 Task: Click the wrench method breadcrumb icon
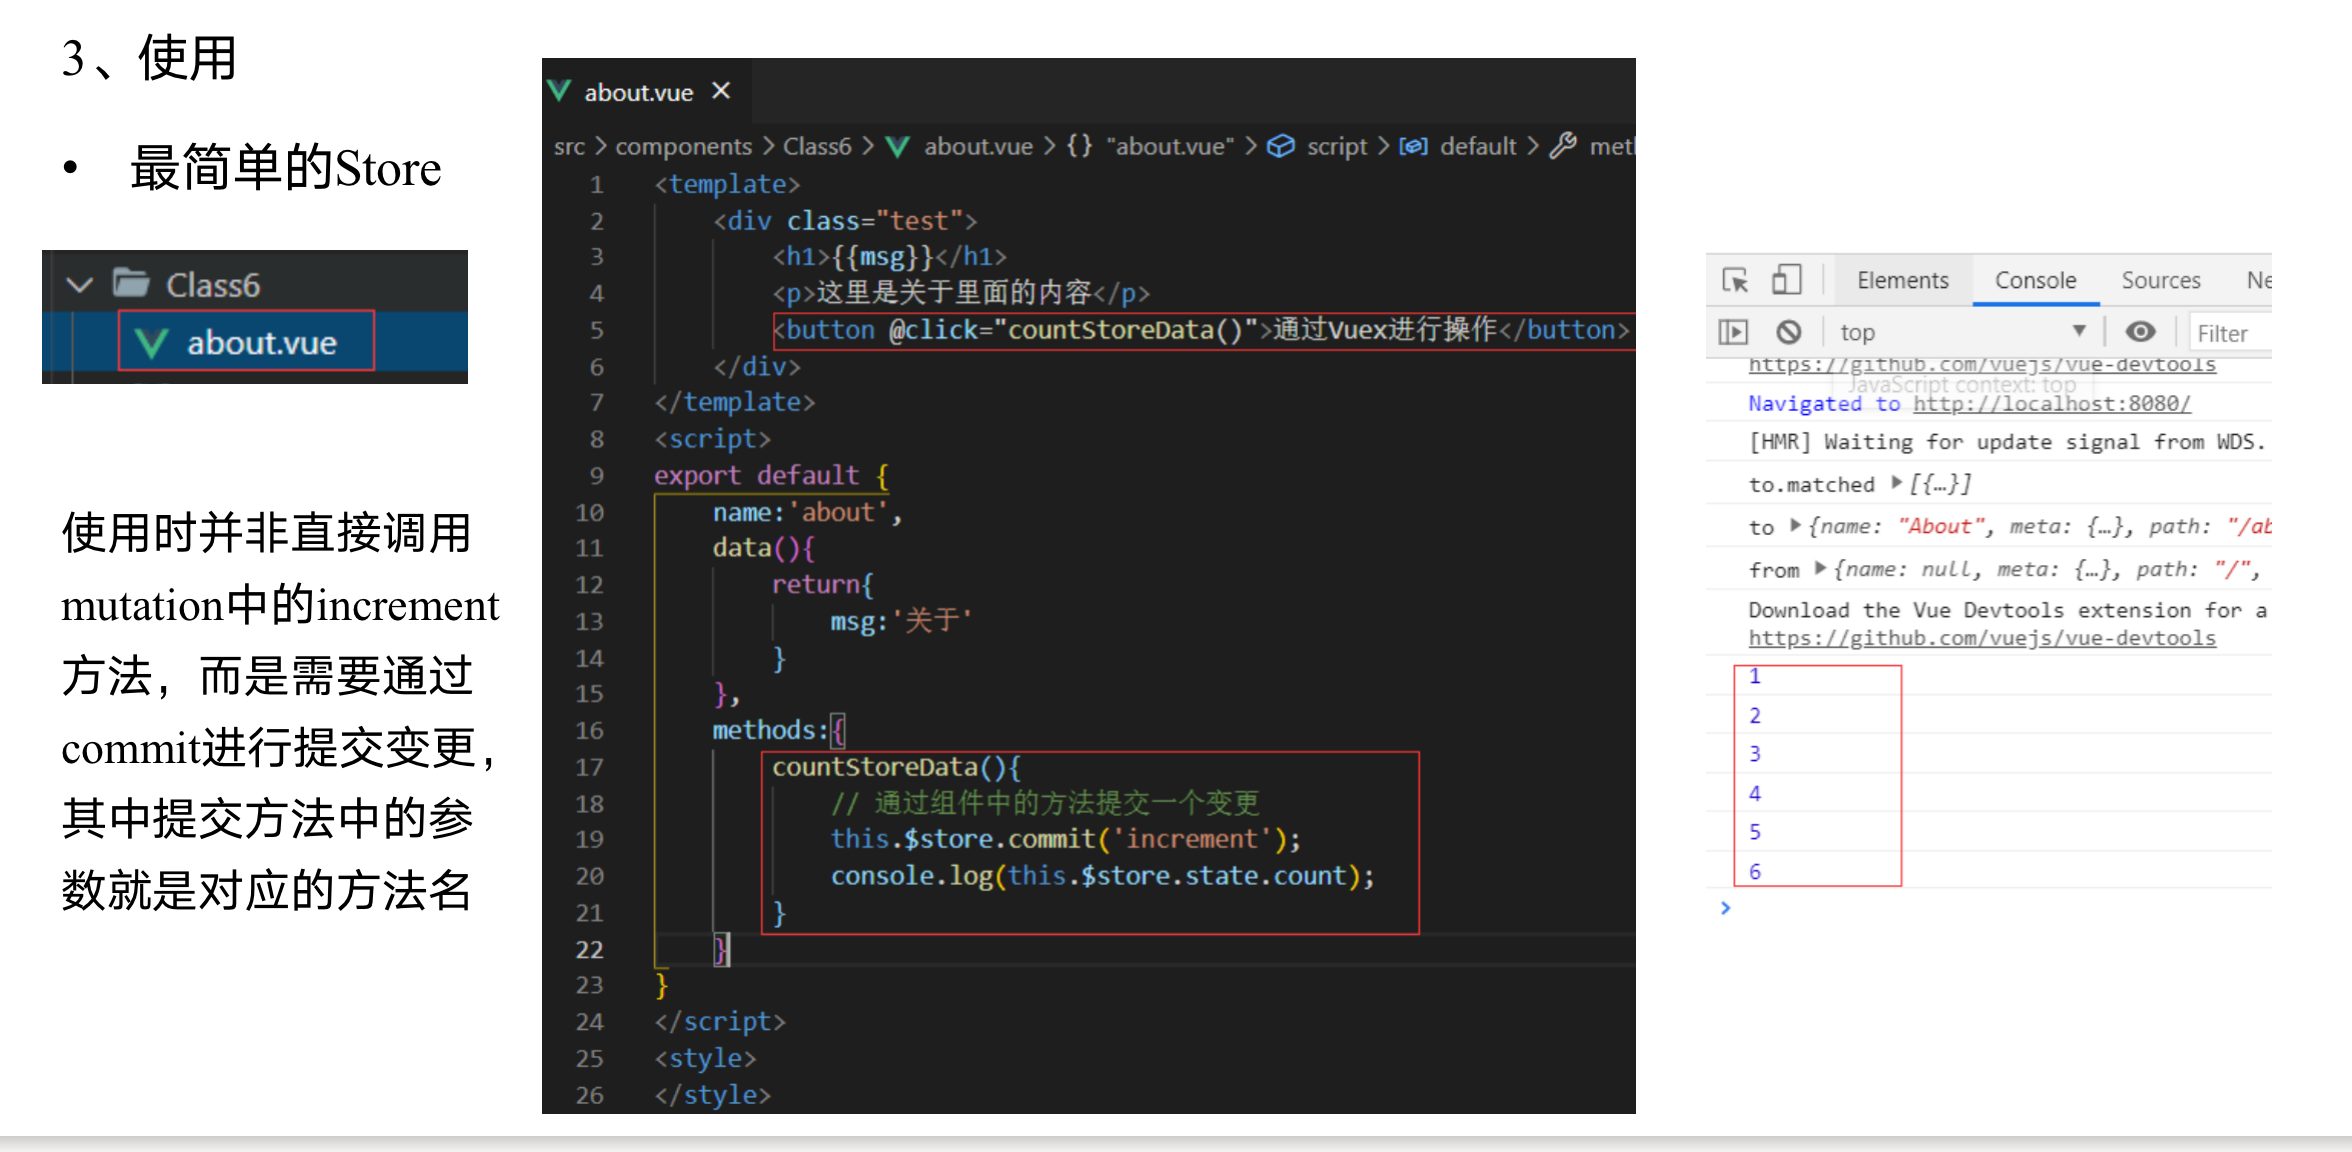click(1563, 146)
